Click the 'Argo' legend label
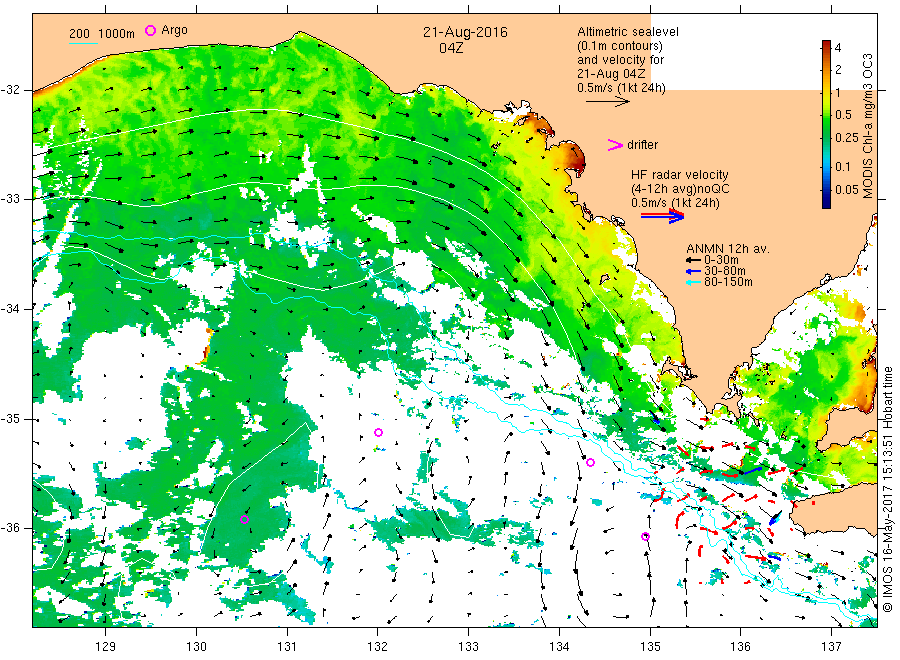 click(x=174, y=30)
